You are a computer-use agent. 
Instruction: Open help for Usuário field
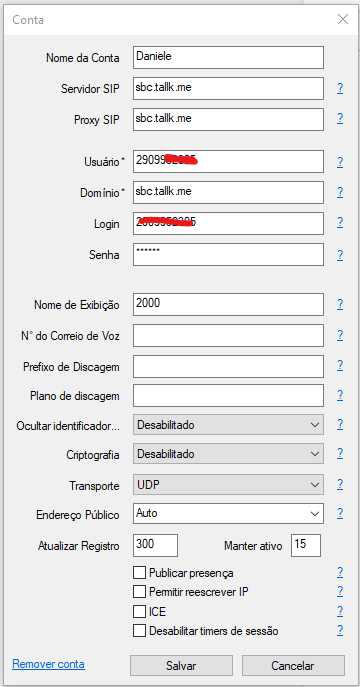click(340, 162)
